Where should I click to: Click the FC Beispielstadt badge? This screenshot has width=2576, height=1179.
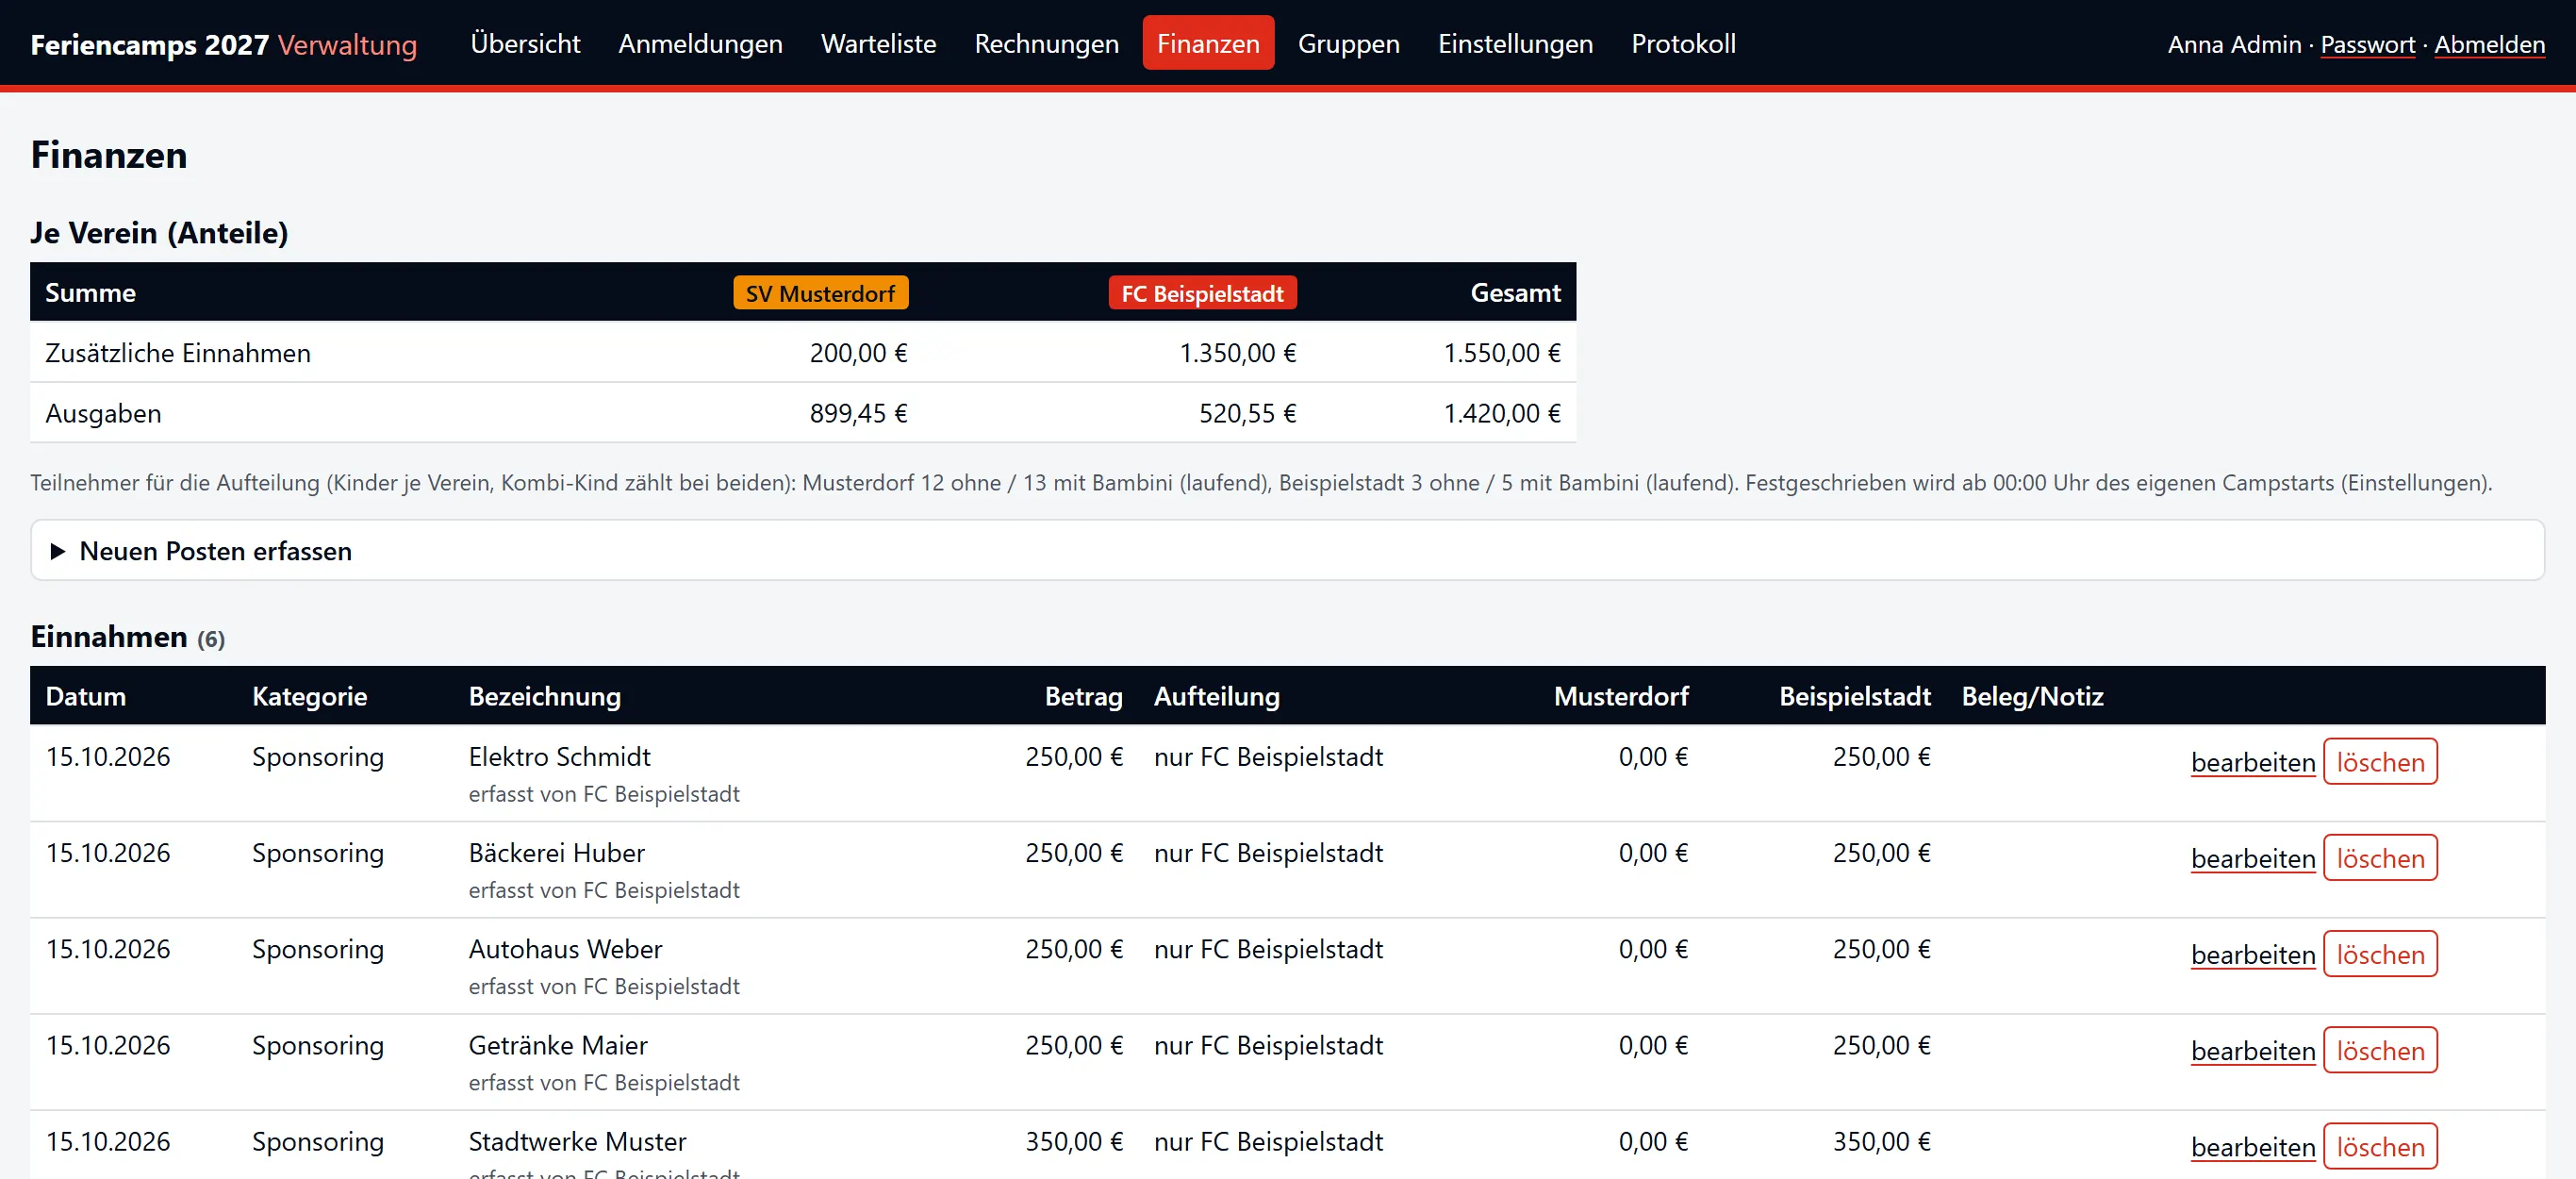pos(1202,293)
